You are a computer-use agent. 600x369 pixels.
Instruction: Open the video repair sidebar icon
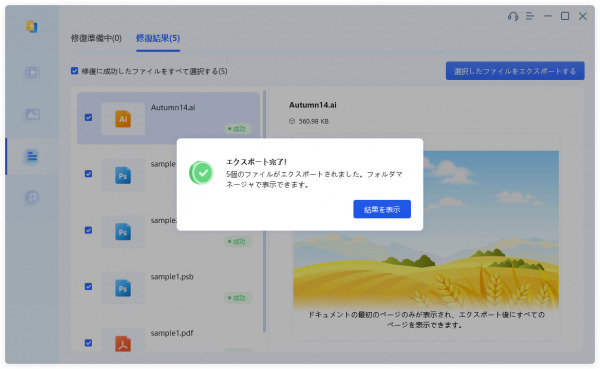click(x=33, y=72)
